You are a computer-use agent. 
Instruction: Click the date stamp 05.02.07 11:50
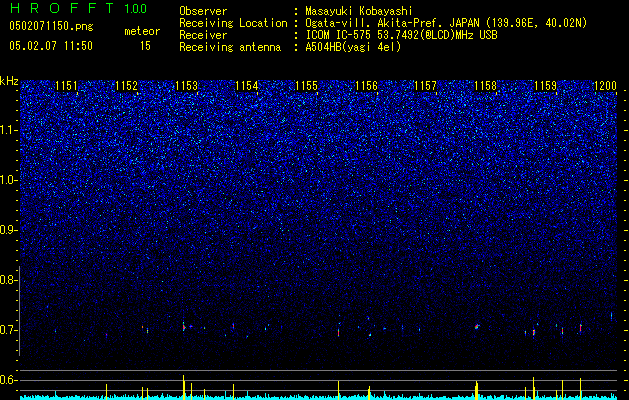click(51, 46)
